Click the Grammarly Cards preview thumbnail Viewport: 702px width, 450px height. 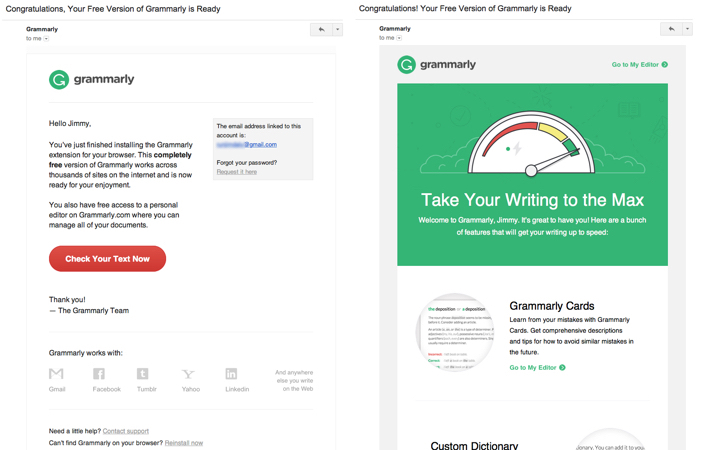coord(454,333)
